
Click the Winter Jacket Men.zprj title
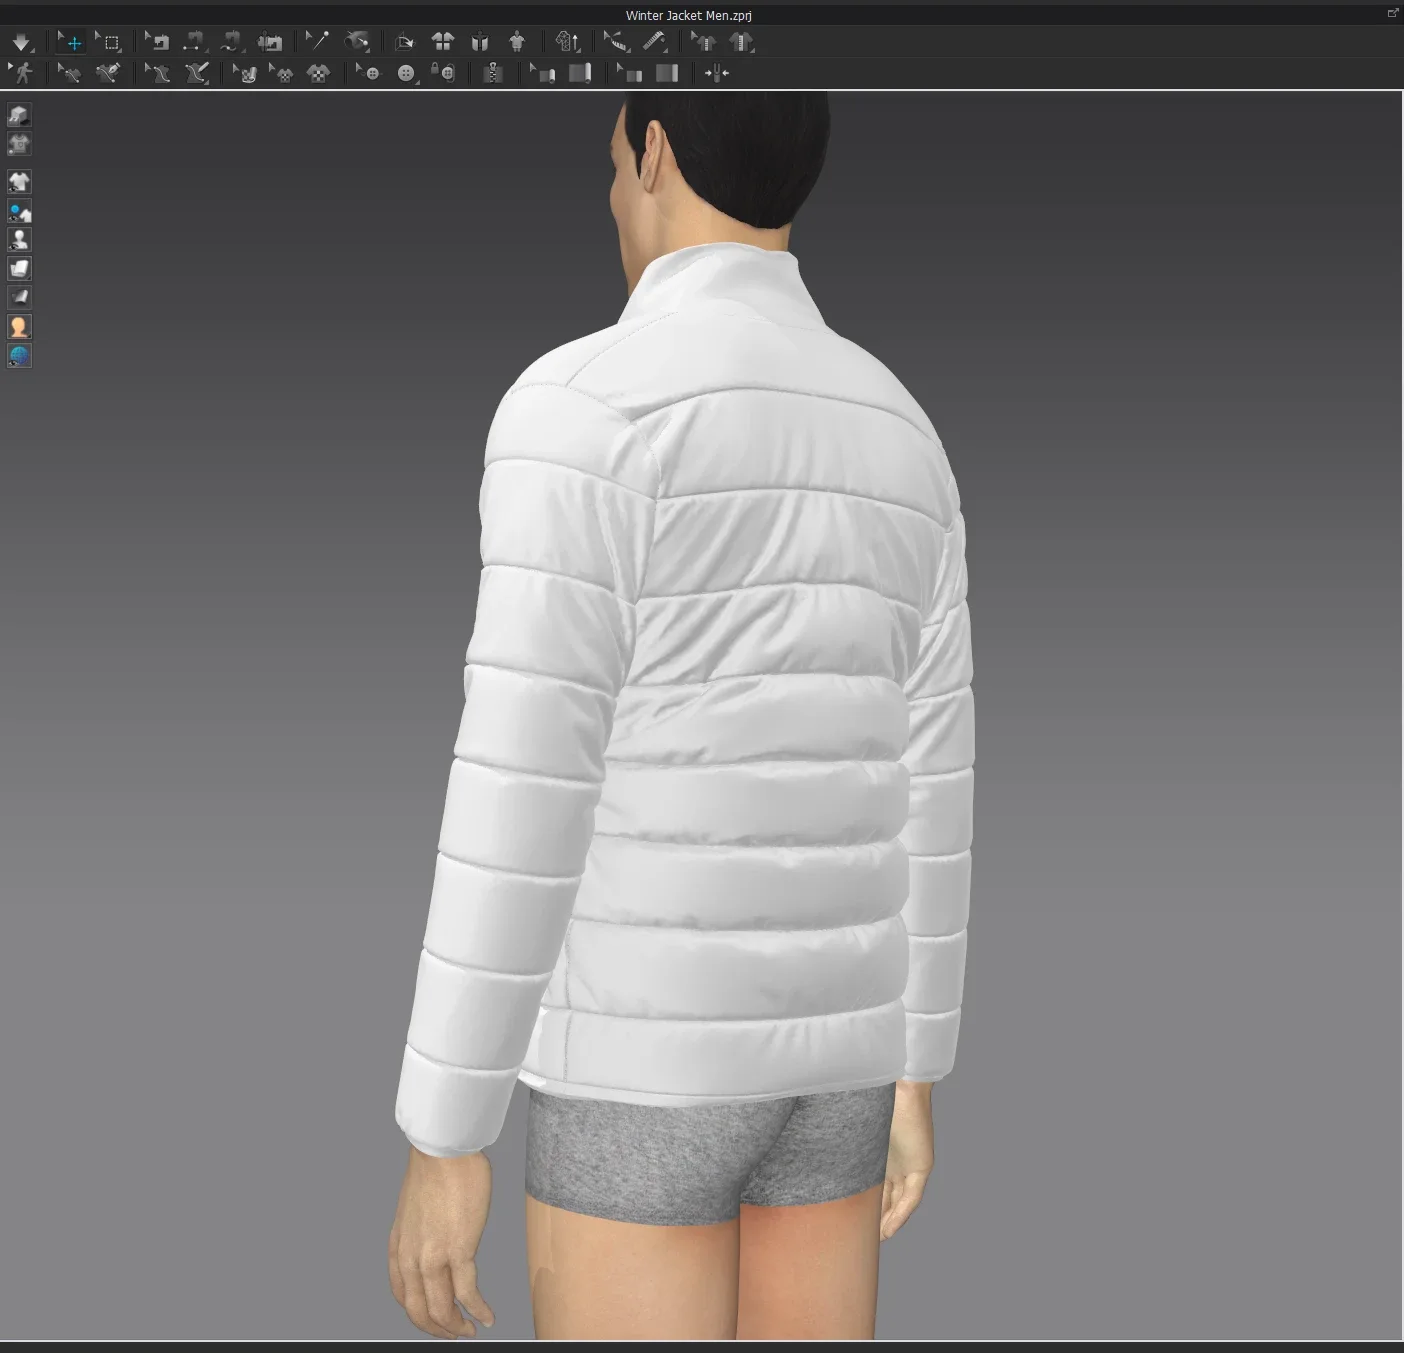point(688,15)
